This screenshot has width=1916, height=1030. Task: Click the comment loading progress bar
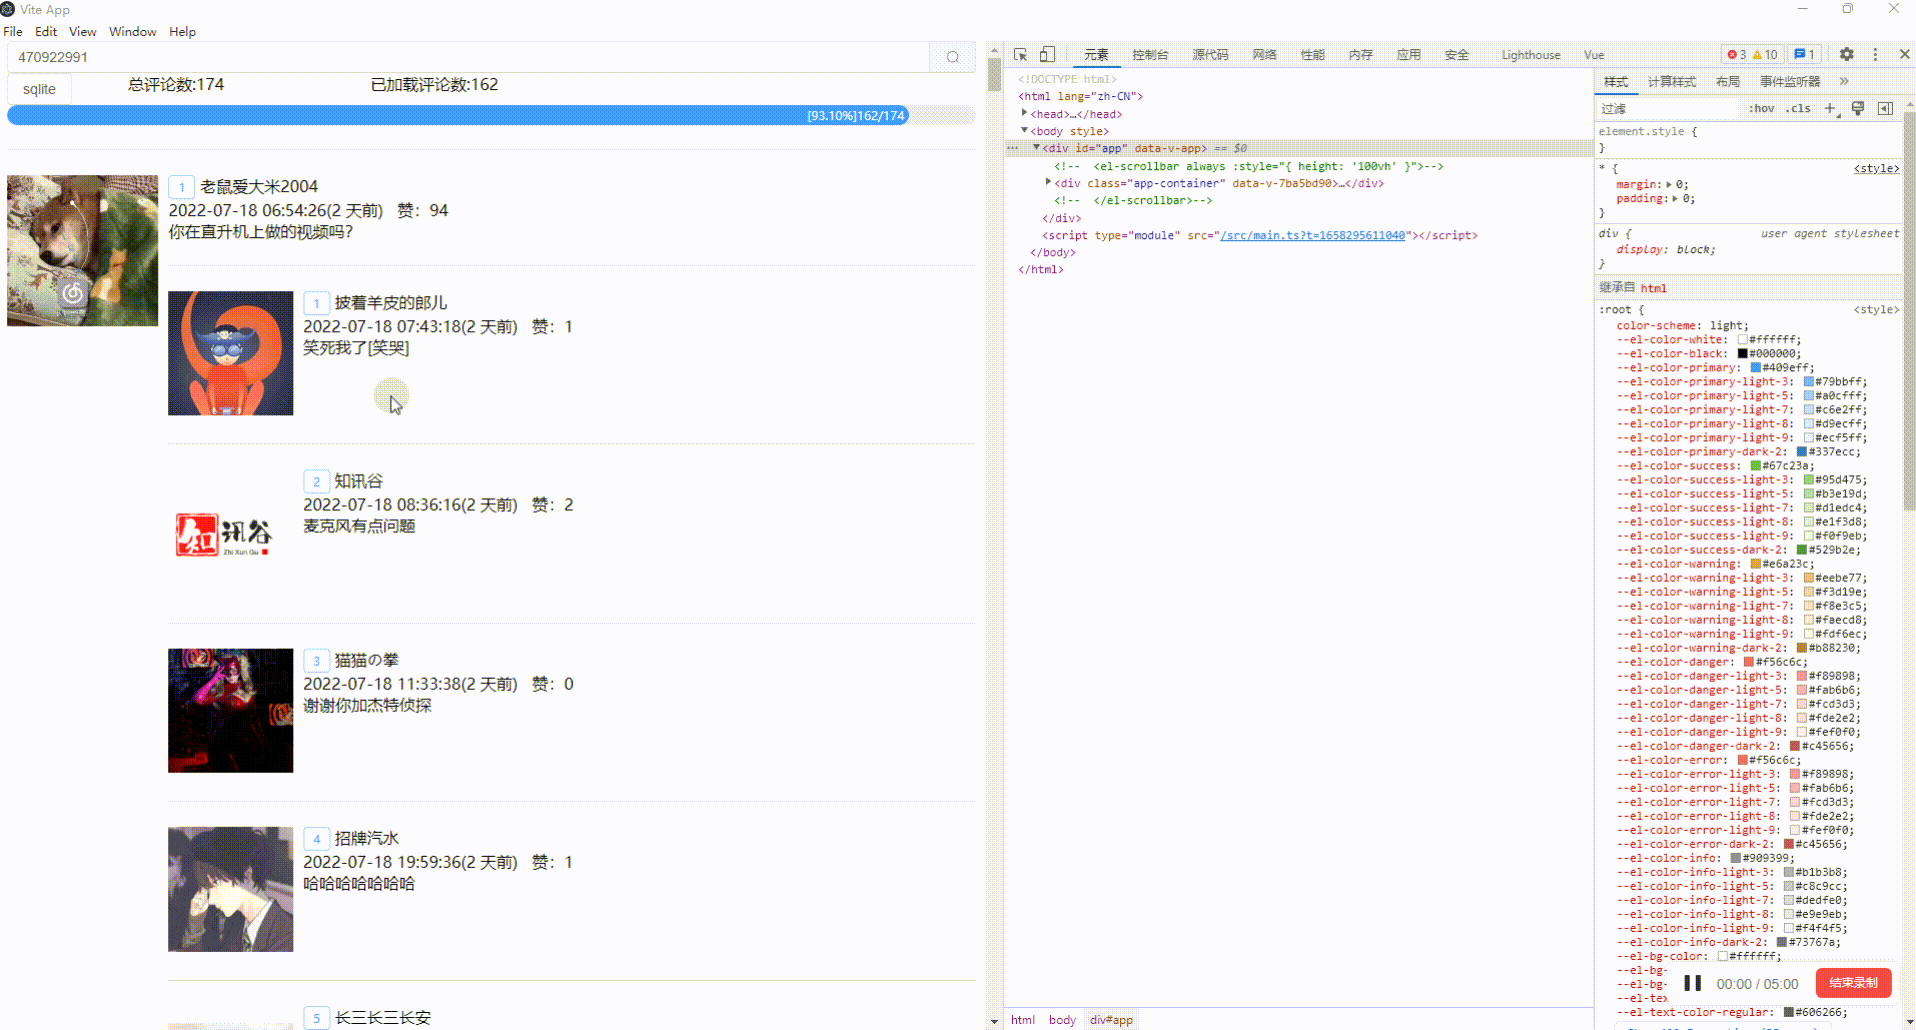pyautogui.click(x=491, y=115)
